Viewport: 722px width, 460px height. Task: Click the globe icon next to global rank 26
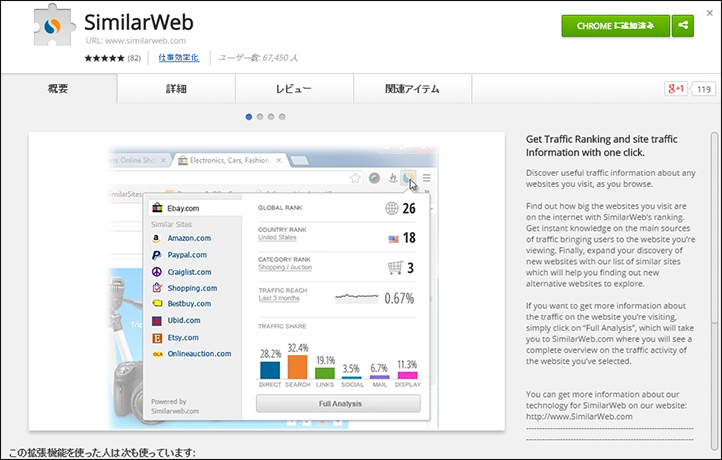[391, 209]
